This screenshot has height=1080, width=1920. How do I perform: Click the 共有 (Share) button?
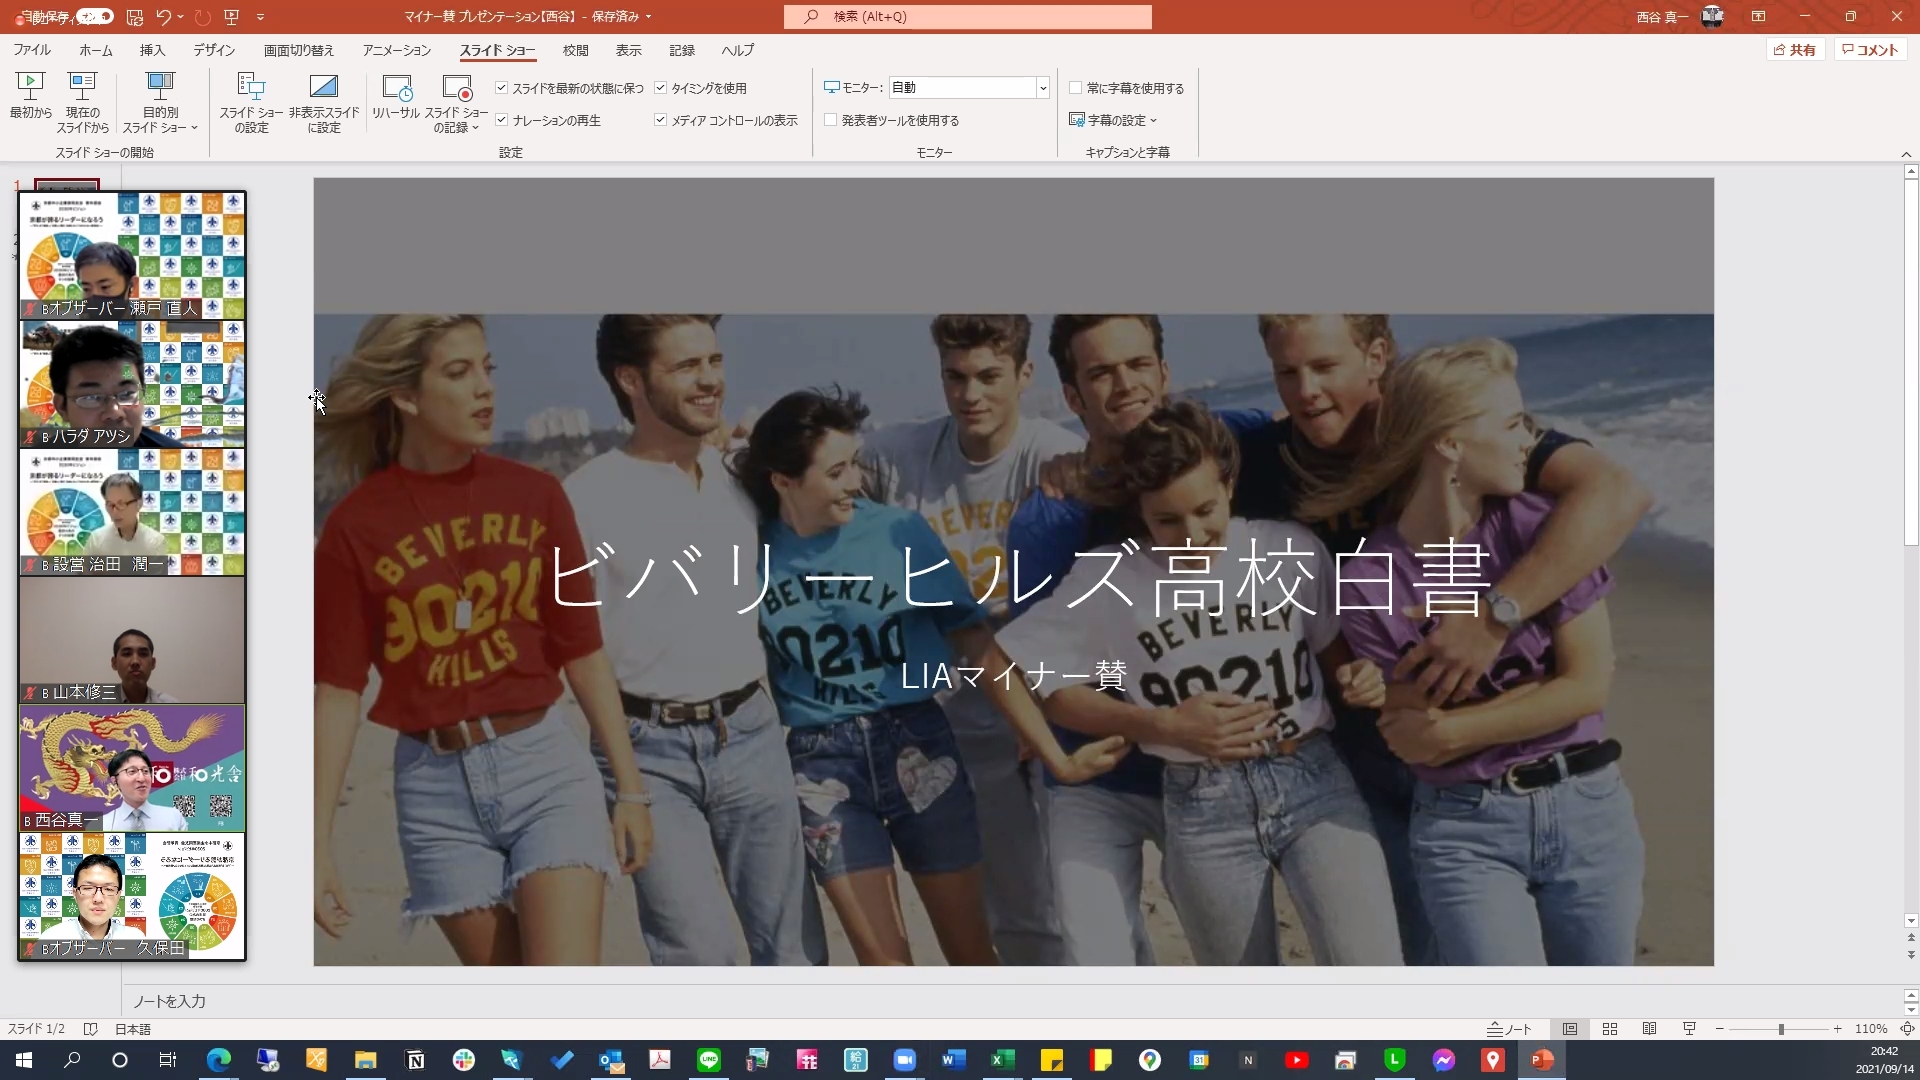pos(1795,50)
